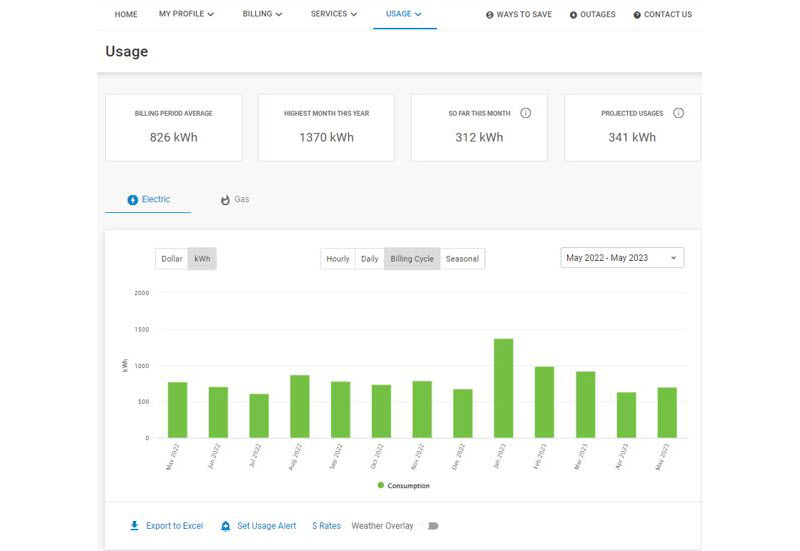Click the Set Usage Alert bell icon
The height and width of the screenshot is (551, 800).
226,526
